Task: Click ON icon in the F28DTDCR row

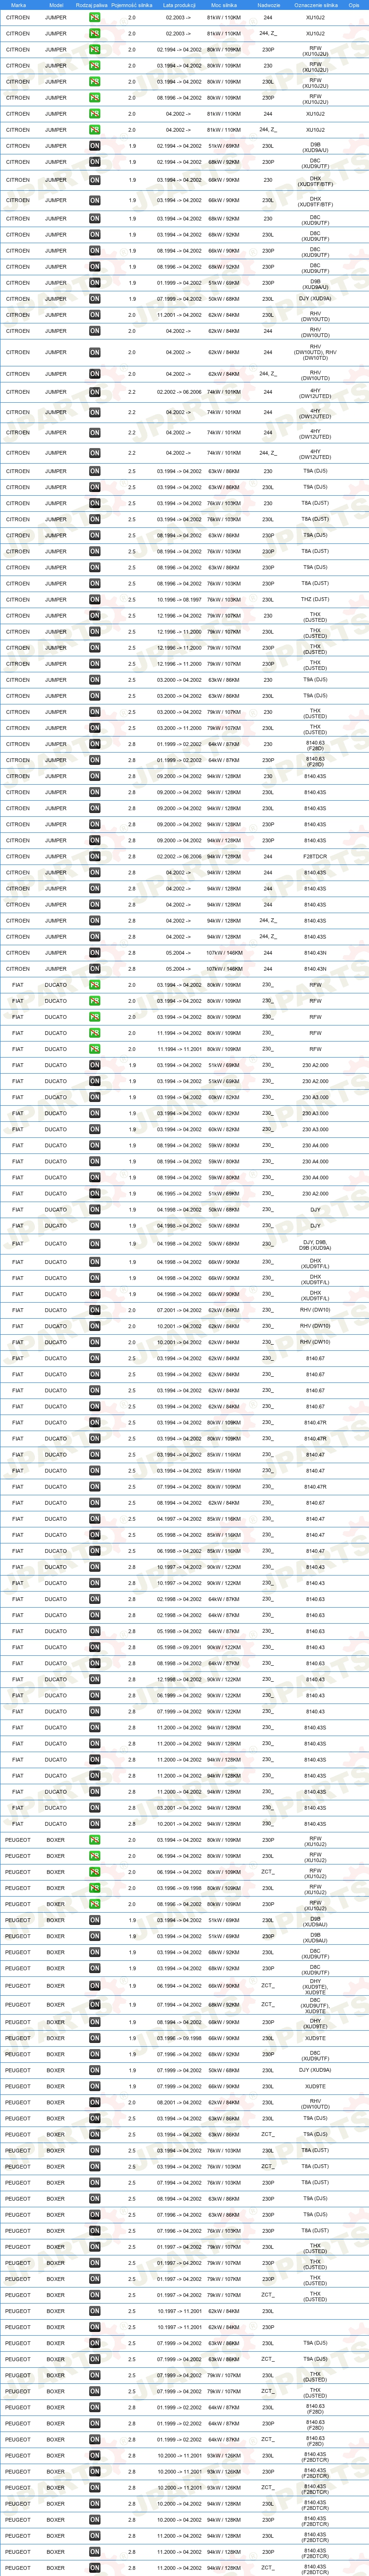Action: pos(94,857)
